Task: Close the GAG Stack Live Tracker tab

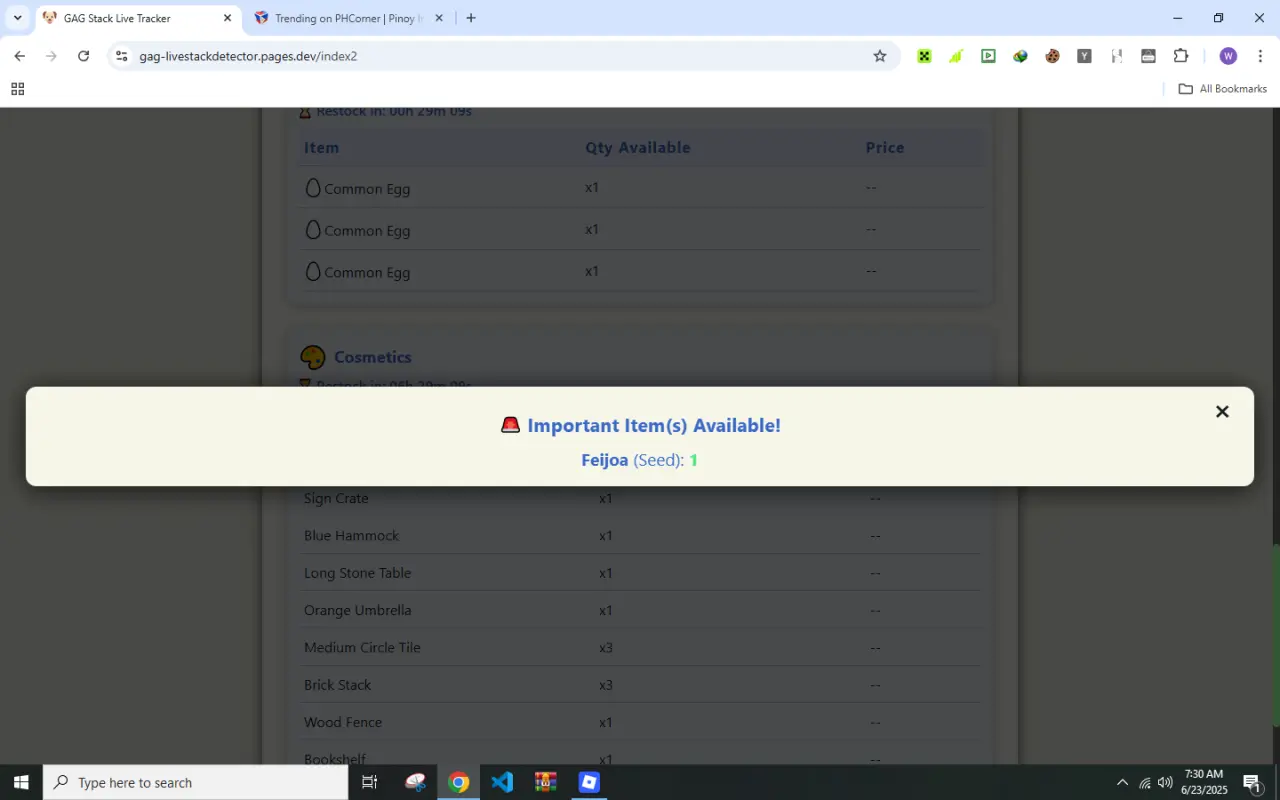Action: point(227,18)
